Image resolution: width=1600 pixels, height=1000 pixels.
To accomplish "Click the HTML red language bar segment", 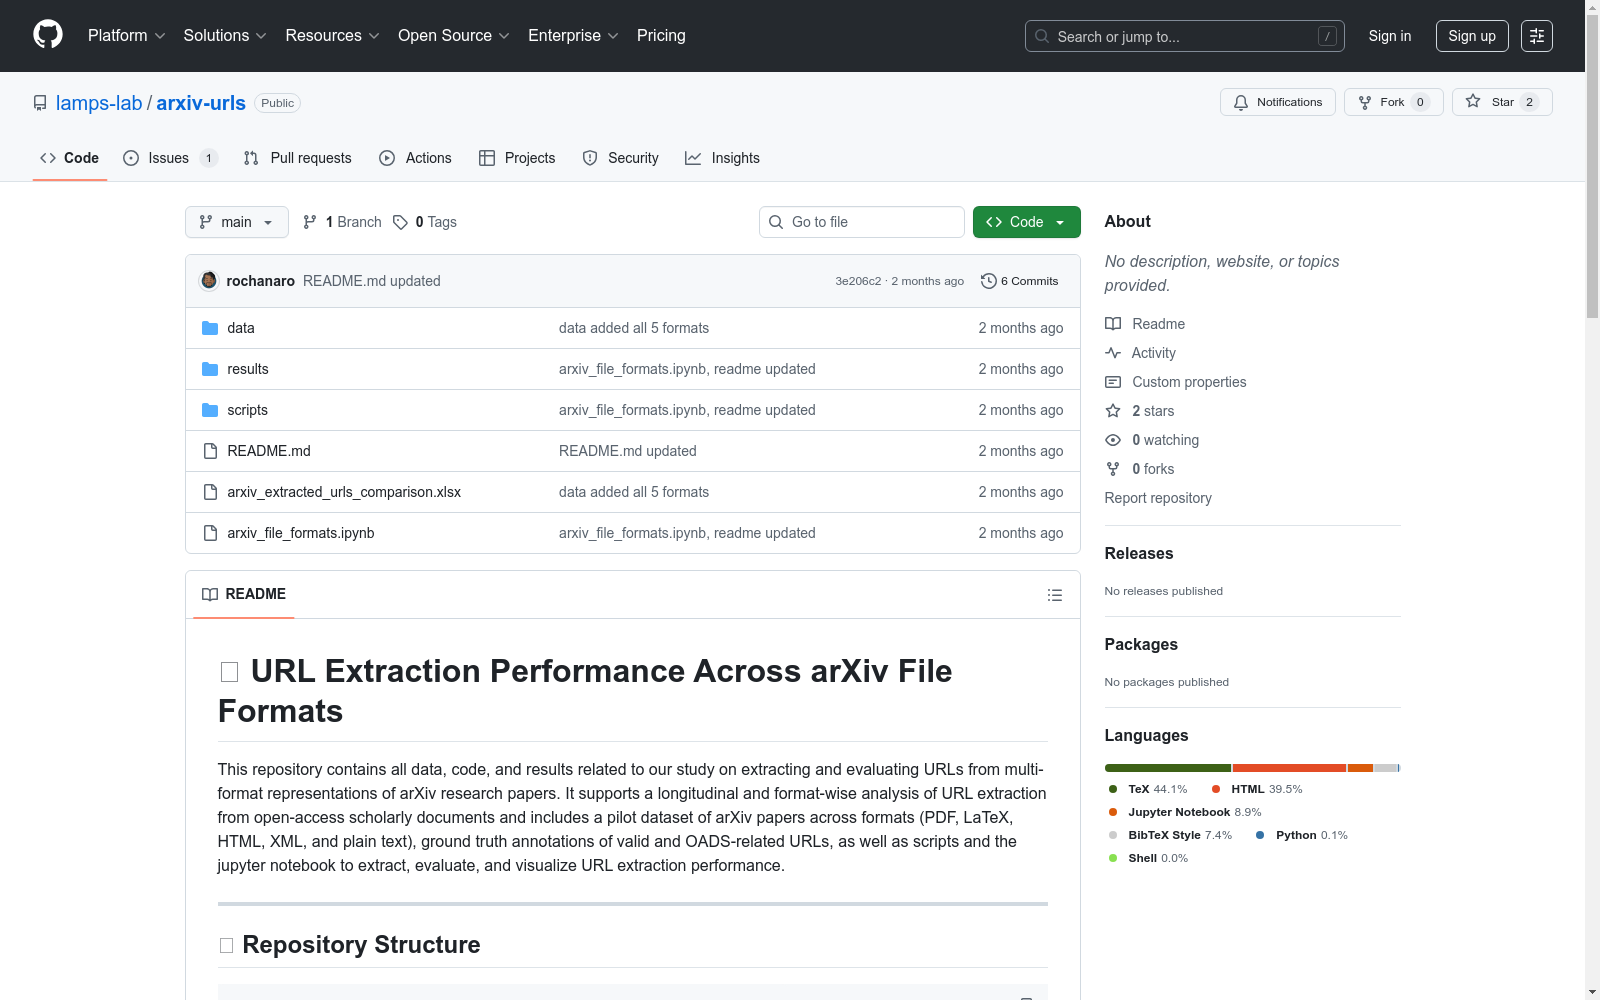I will click(1290, 768).
